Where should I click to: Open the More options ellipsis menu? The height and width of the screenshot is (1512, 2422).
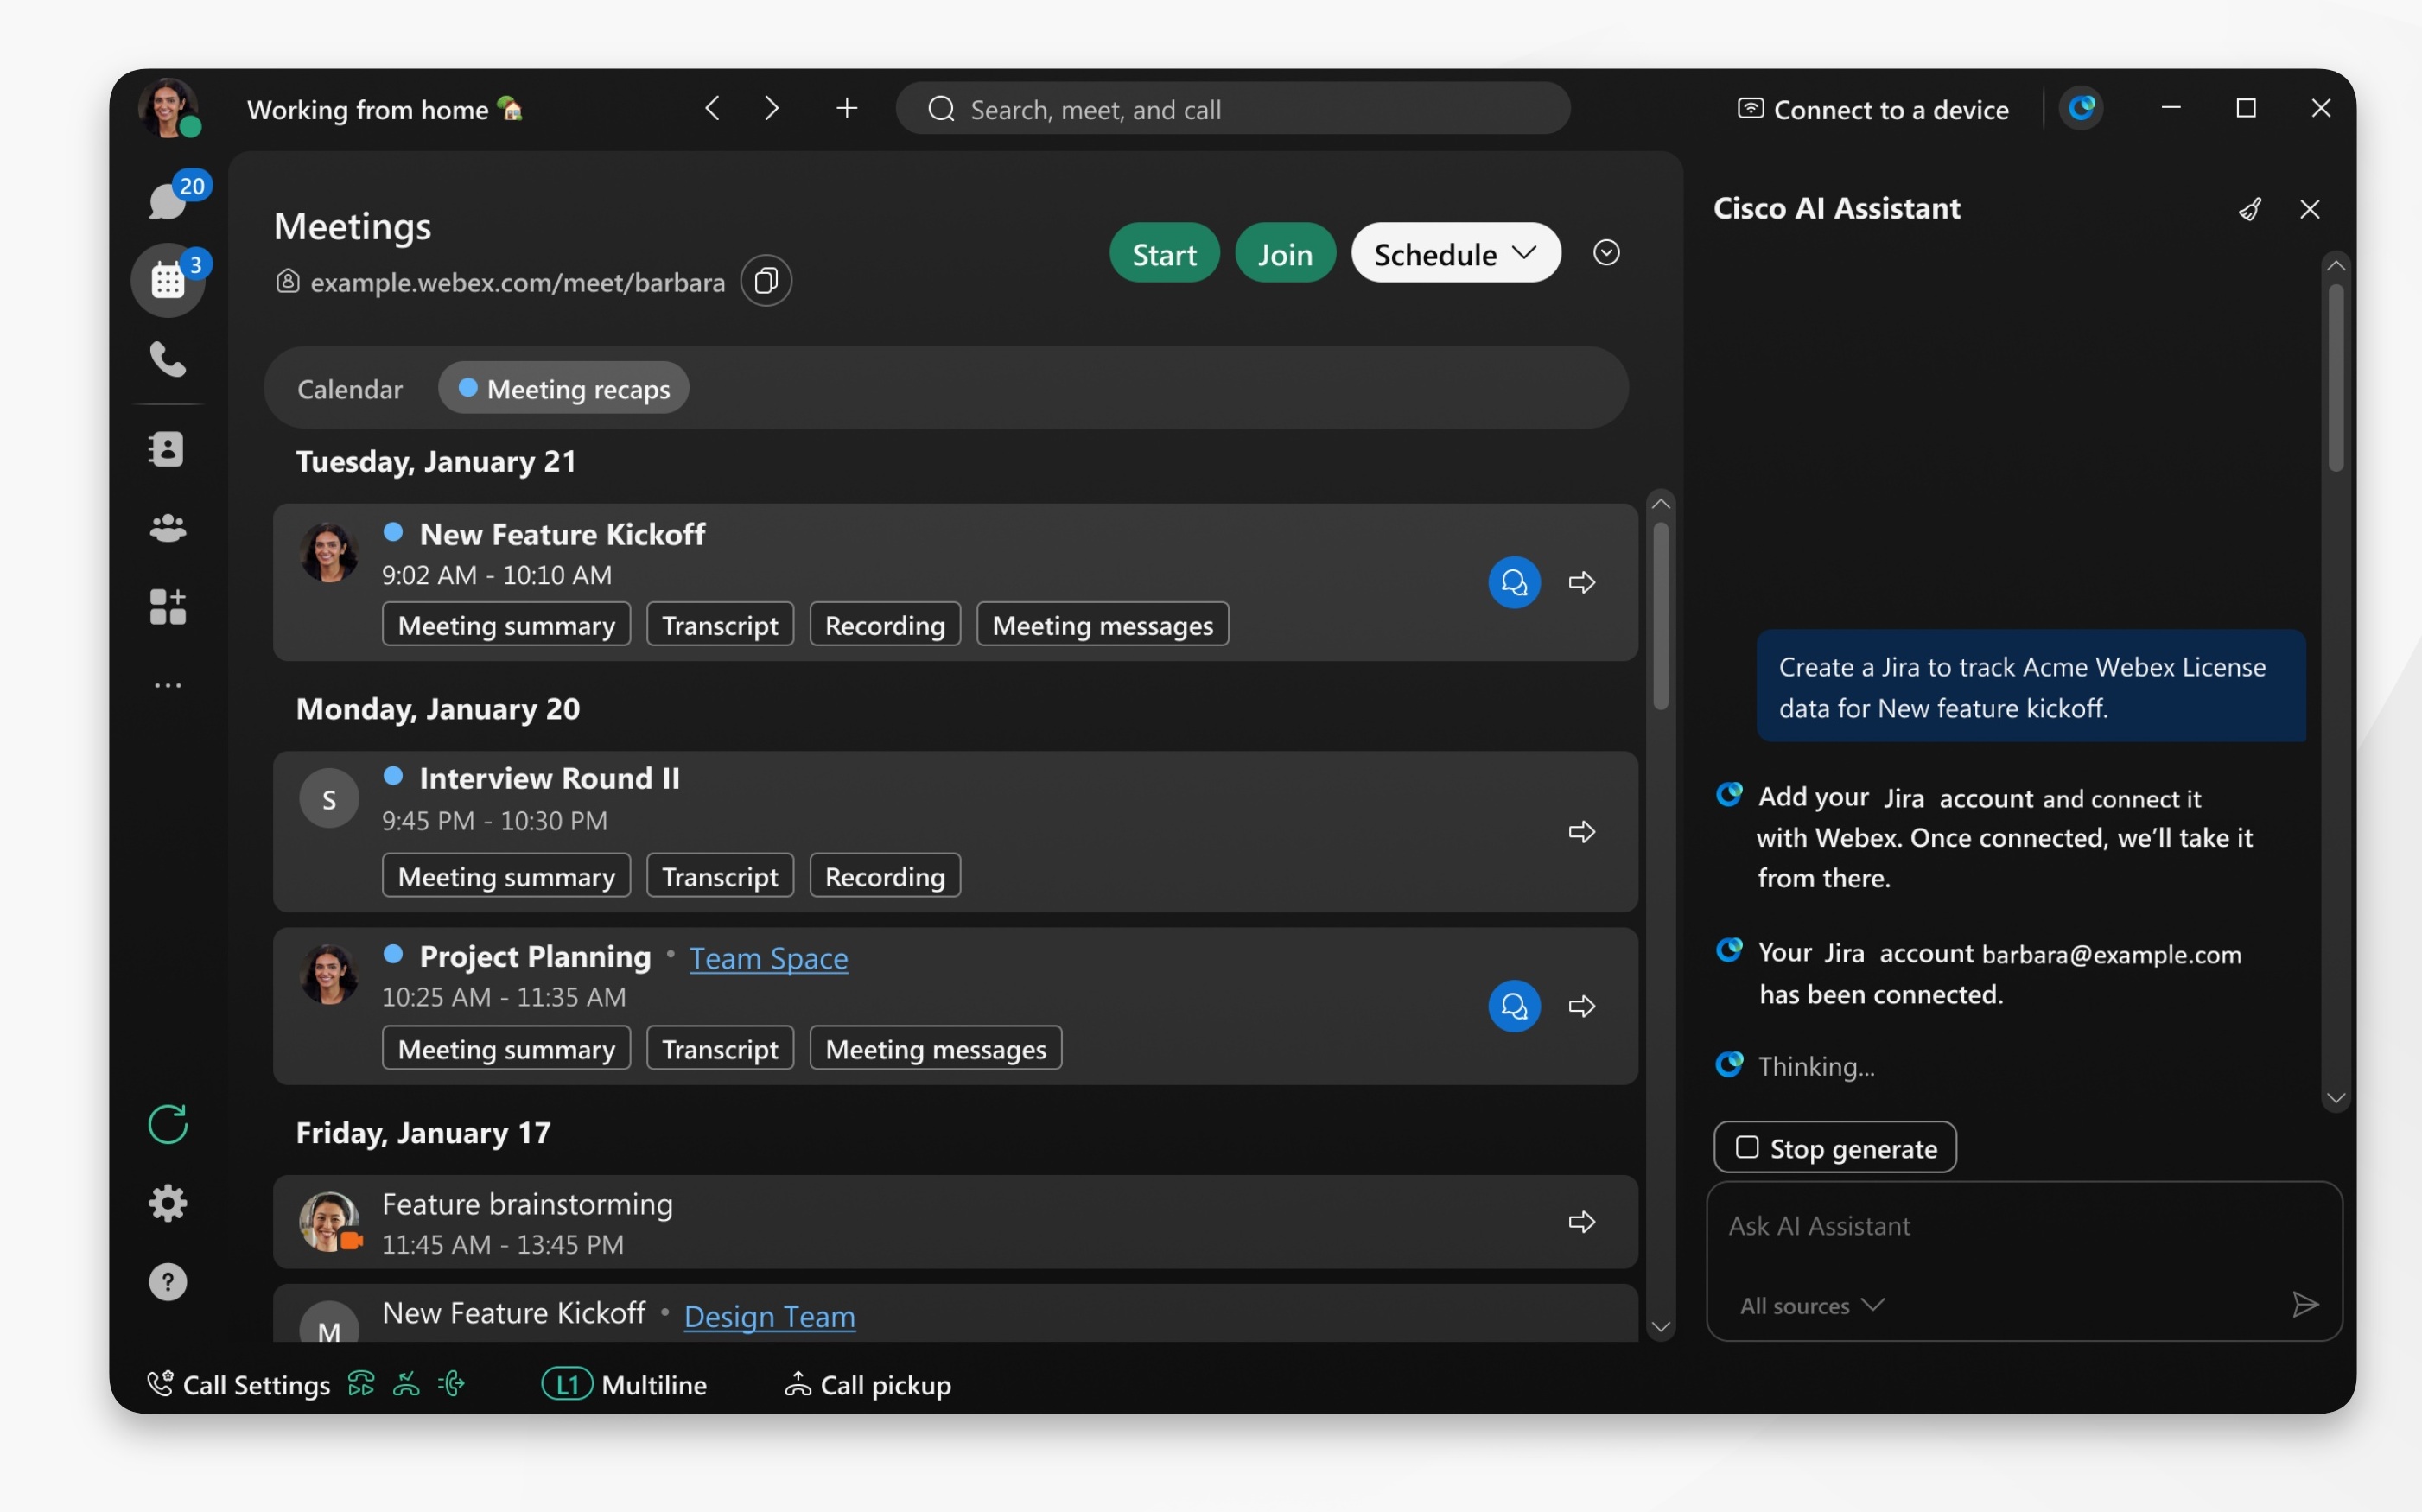pyautogui.click(x=167, y=685)
